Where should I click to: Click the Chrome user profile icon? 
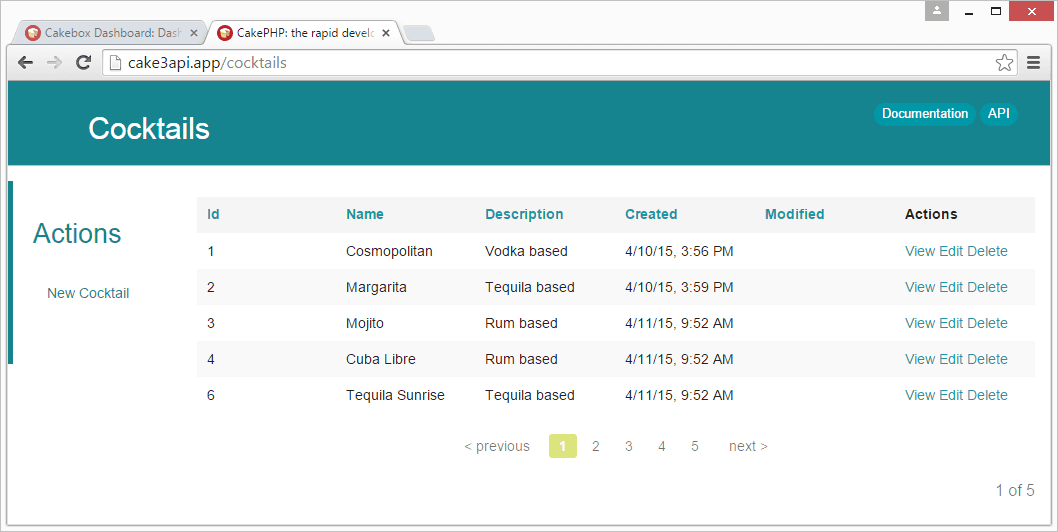(937, 11)
